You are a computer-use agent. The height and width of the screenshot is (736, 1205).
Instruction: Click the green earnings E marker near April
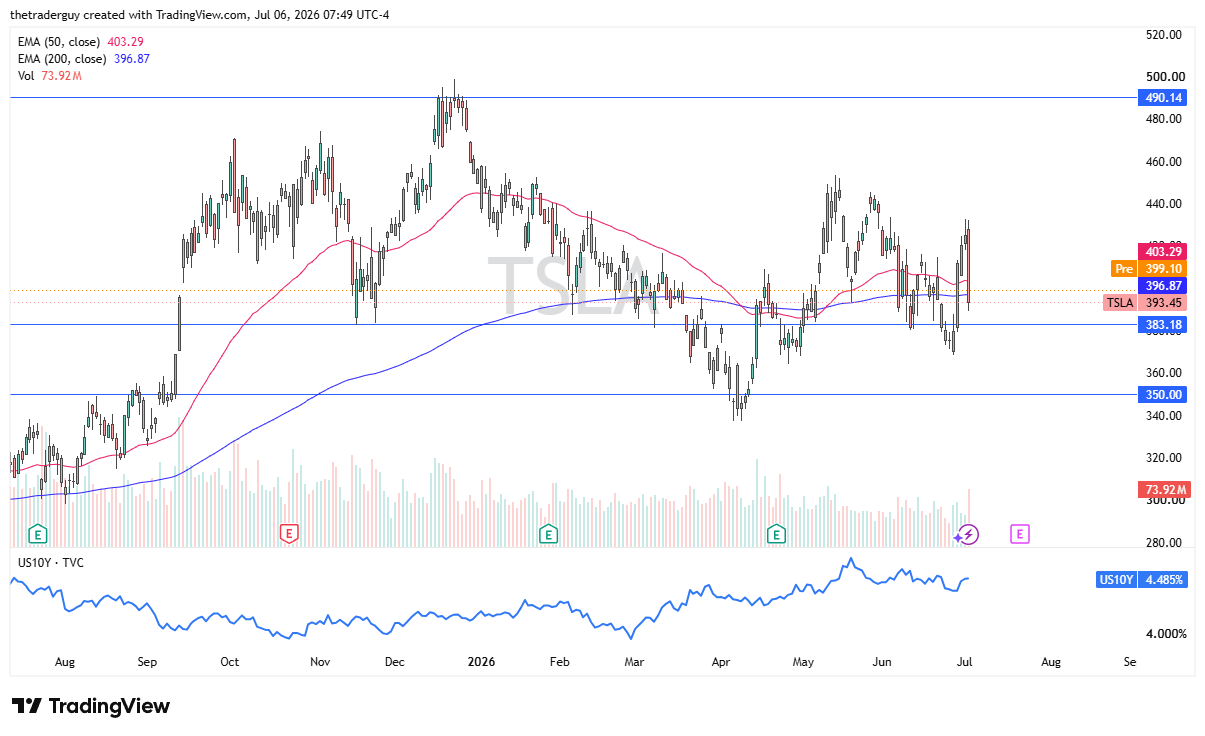pos(776,534)
